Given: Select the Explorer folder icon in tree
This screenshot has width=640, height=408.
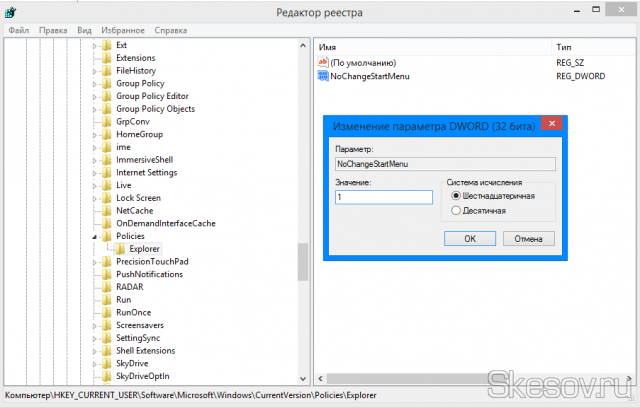Looking at the screenshot, I should [x=120, y=248].
